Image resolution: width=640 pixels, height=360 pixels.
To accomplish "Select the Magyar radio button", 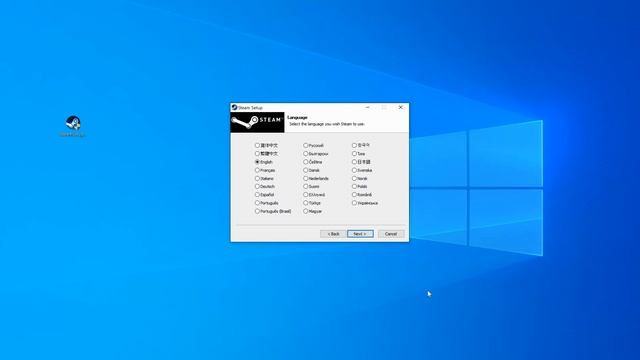I will [306, 211].
